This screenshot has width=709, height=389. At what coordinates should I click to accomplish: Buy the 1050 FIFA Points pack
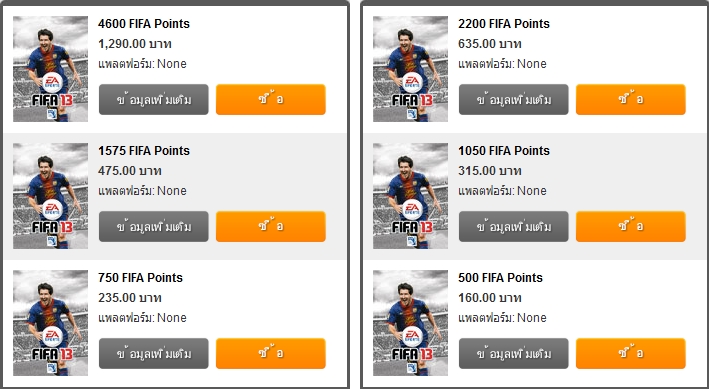[631, 227]
